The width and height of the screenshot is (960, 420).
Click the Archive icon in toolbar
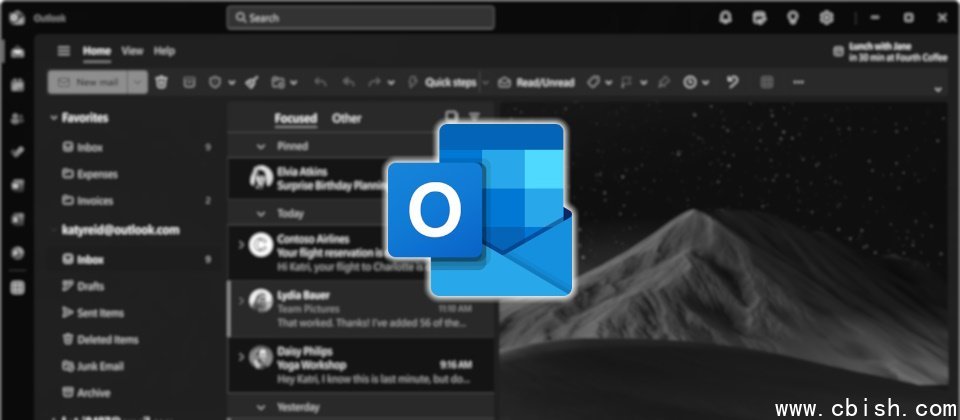(x=188, y=82)
